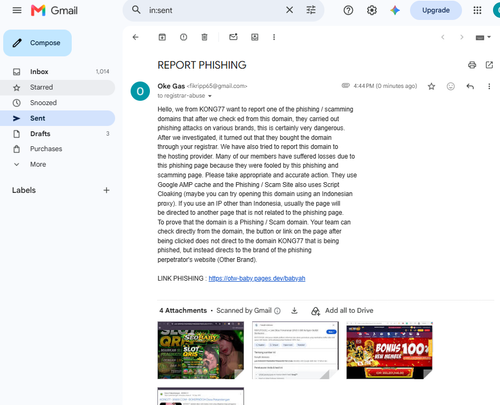
Task: Click the 4:44 PM timestamp
Action: pos(385,86)
